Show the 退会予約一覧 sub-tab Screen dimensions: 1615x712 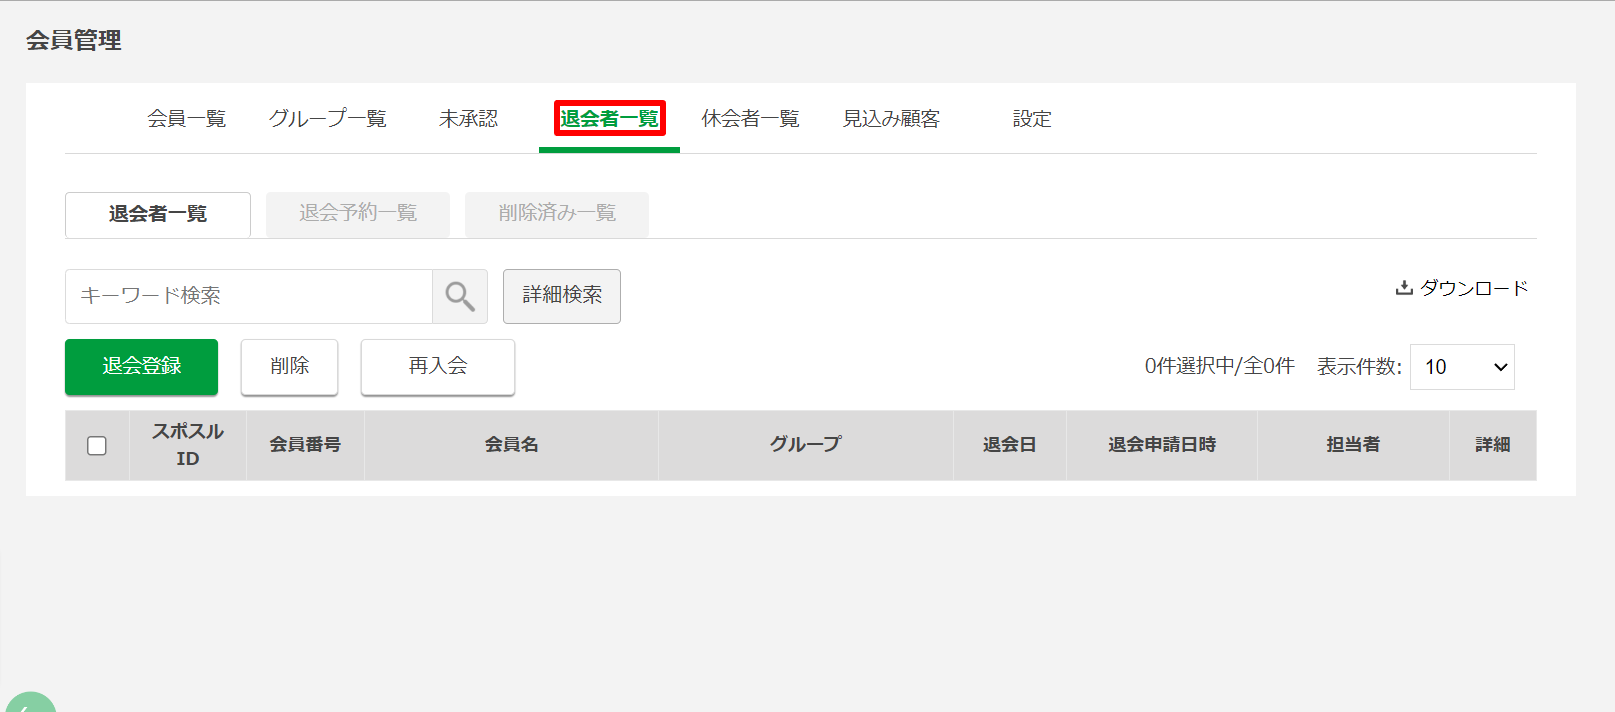point(358,214)
